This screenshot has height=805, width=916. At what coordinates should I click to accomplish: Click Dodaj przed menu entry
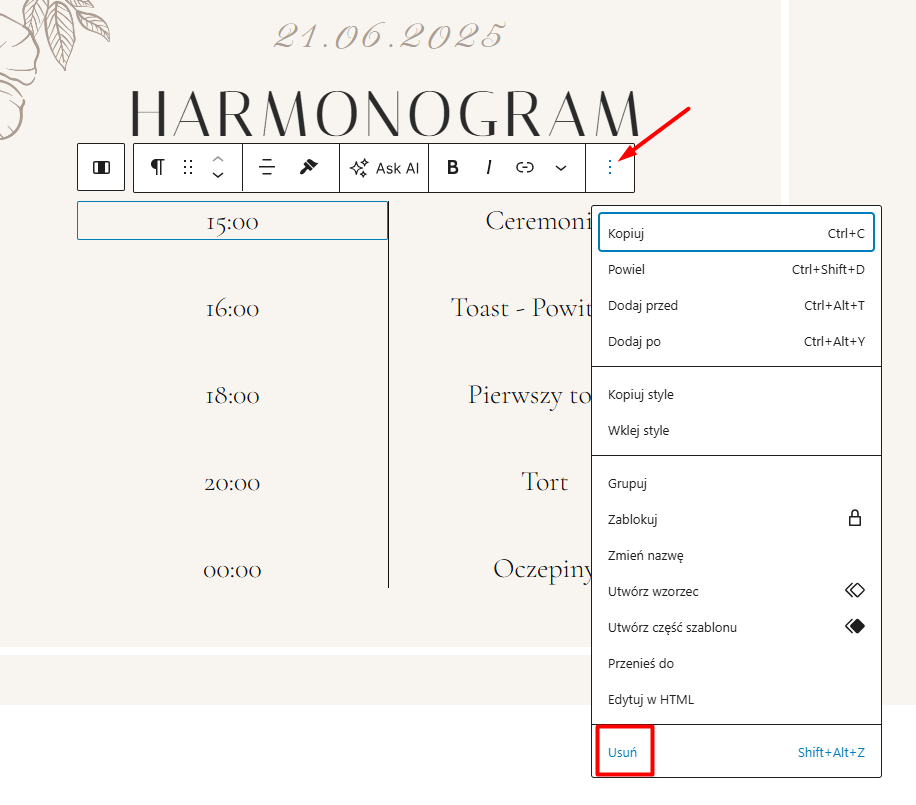pyautogui.click(x=736, y=305)
